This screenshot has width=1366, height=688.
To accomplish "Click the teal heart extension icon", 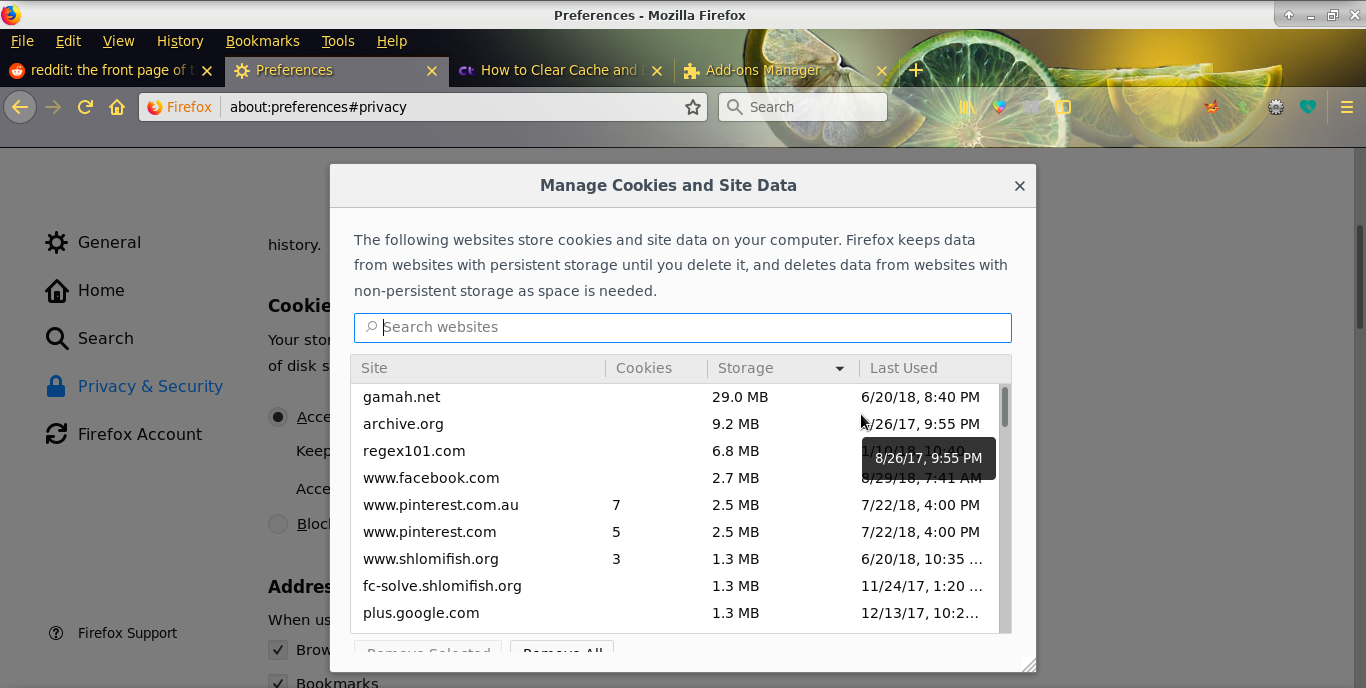I will [x=1308, y=107].
